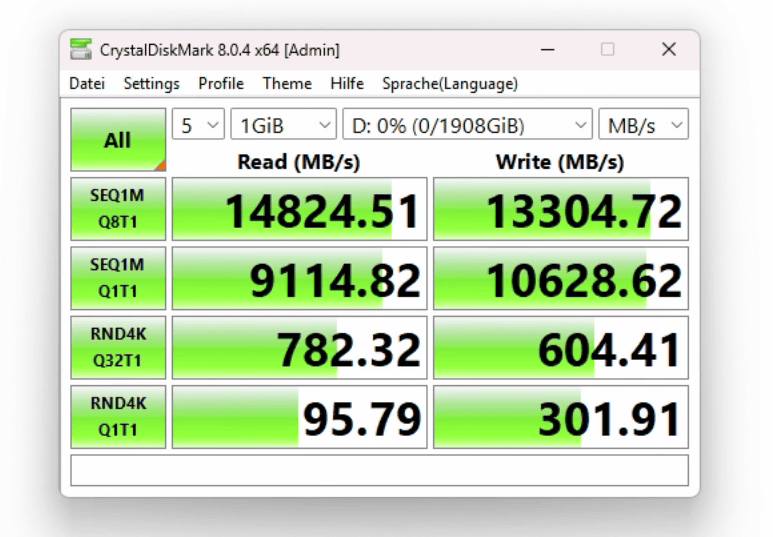Start the SEQ1M Q8T1 test

click(118, 209)
